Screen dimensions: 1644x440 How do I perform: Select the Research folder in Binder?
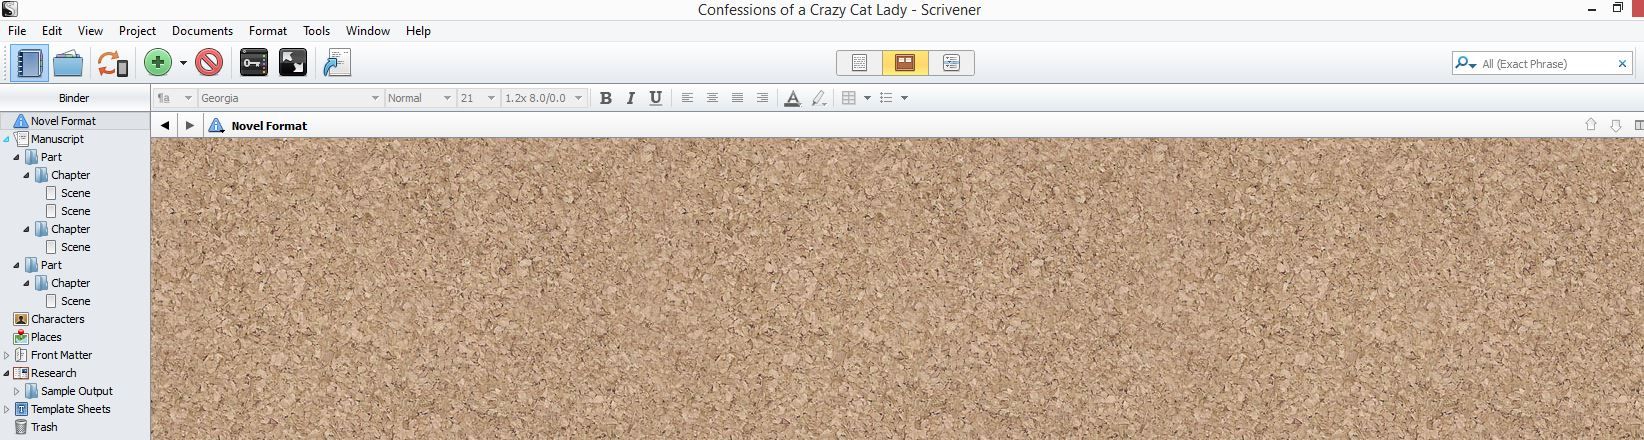click(x=53, y=373)
